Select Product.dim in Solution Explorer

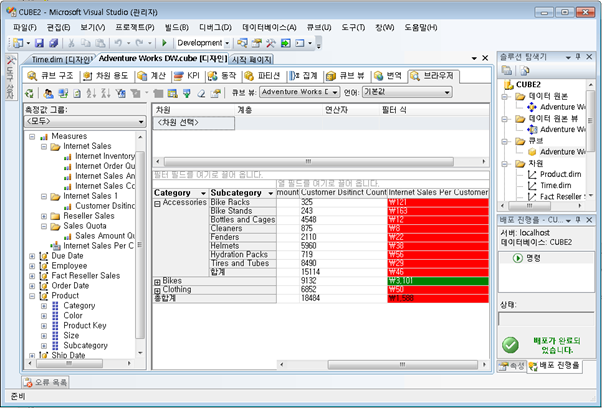pyautogui.click(x=560, y=174)
